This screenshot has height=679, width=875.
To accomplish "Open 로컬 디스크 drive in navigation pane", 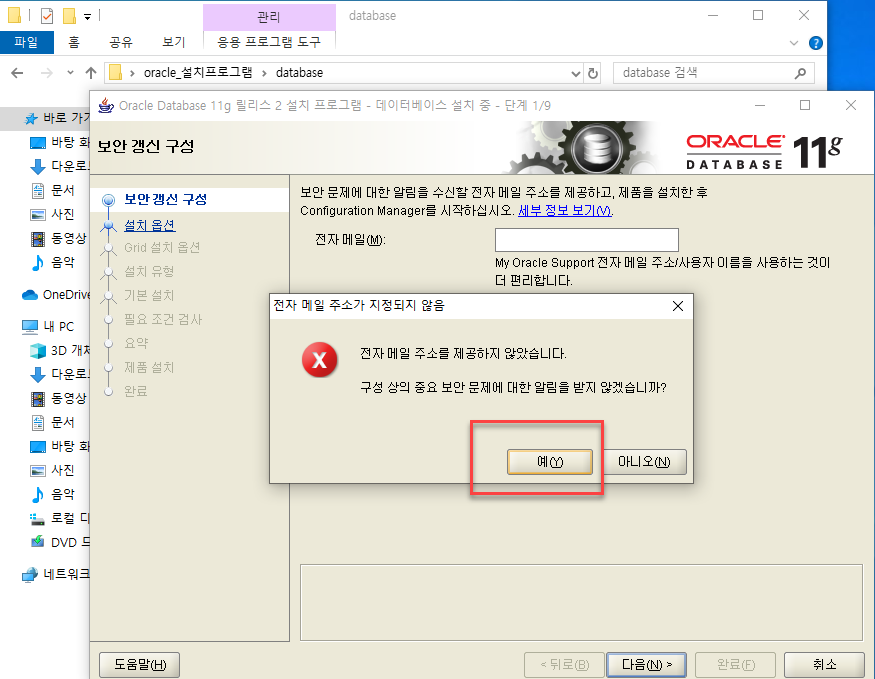I will click(58, 518).
